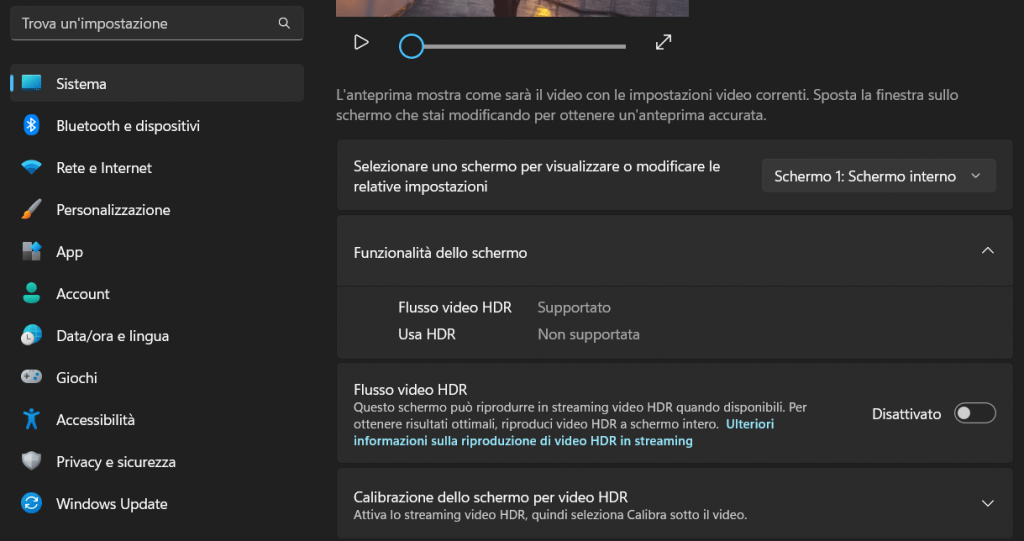This screenshot has height=541, width=1024.
Task: Enable the Flusso video HDR toggle
Action: [x=974, y=413]
